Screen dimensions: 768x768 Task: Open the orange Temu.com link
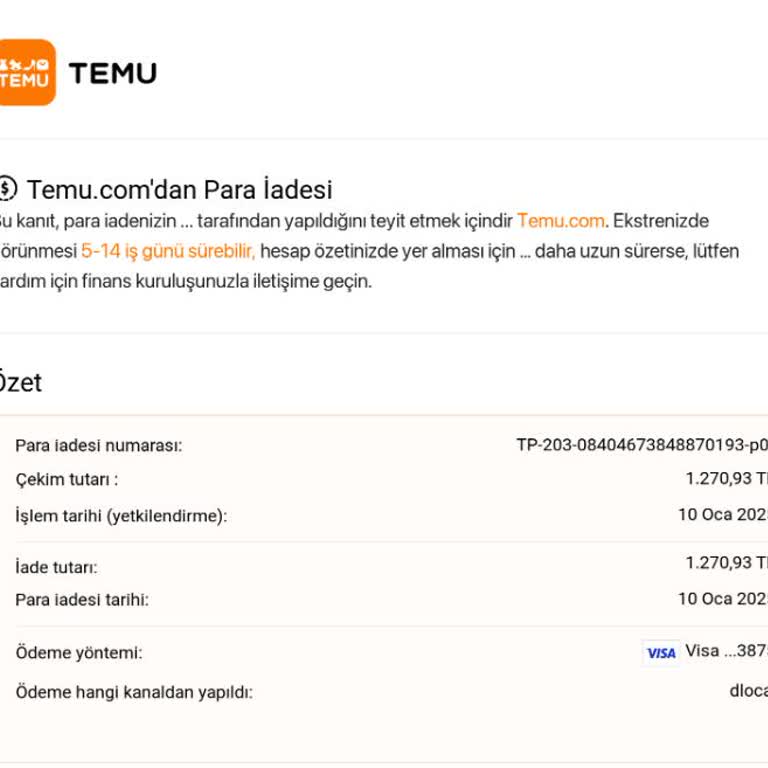pyautogui.click(x=560, y=221)
